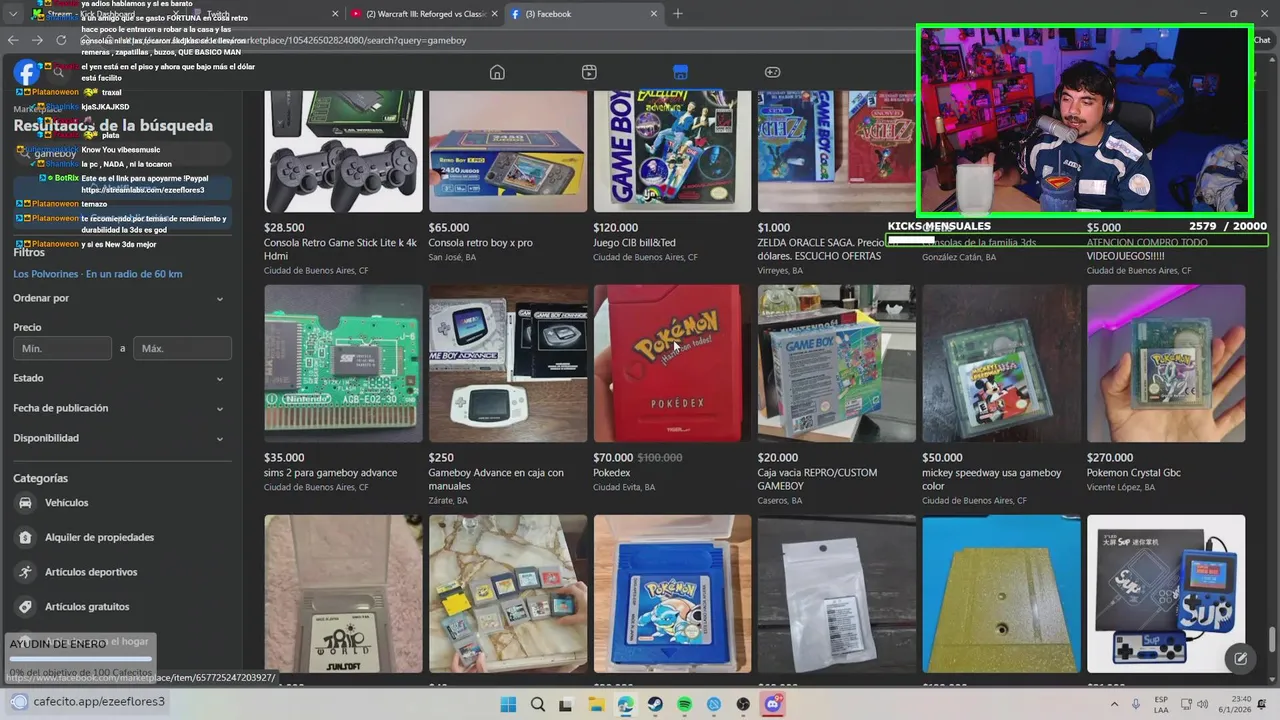
Task: Select the Marketplace storefront icon
Action: (680, 72)
